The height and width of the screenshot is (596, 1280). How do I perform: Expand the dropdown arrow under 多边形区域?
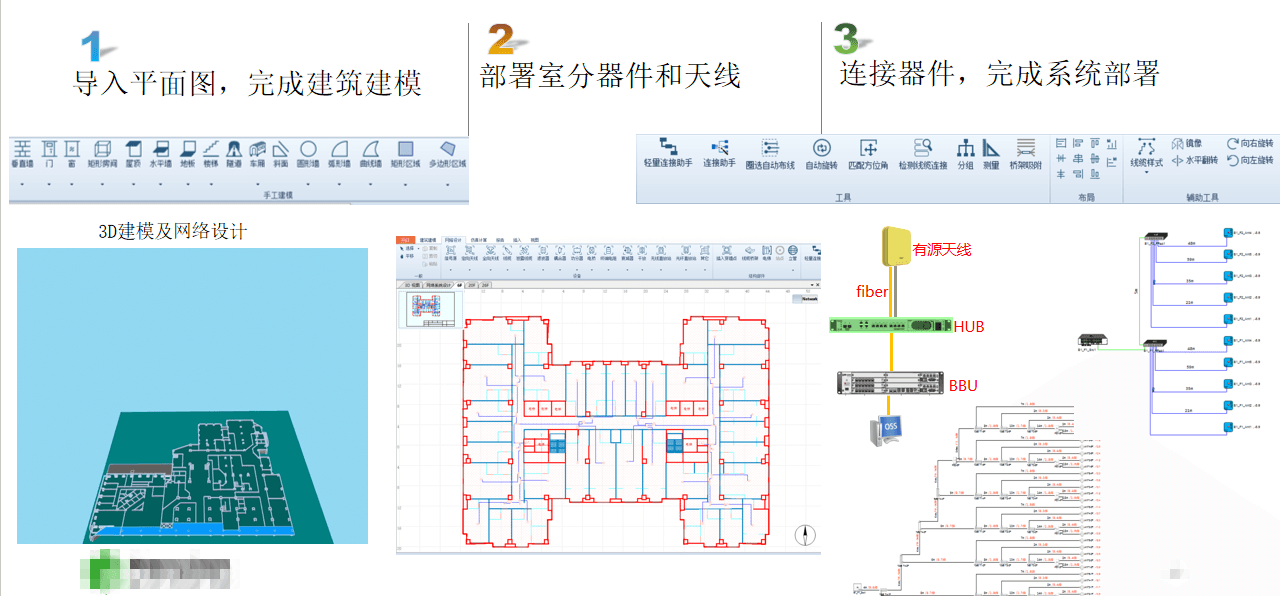click(x=447, y=184)
